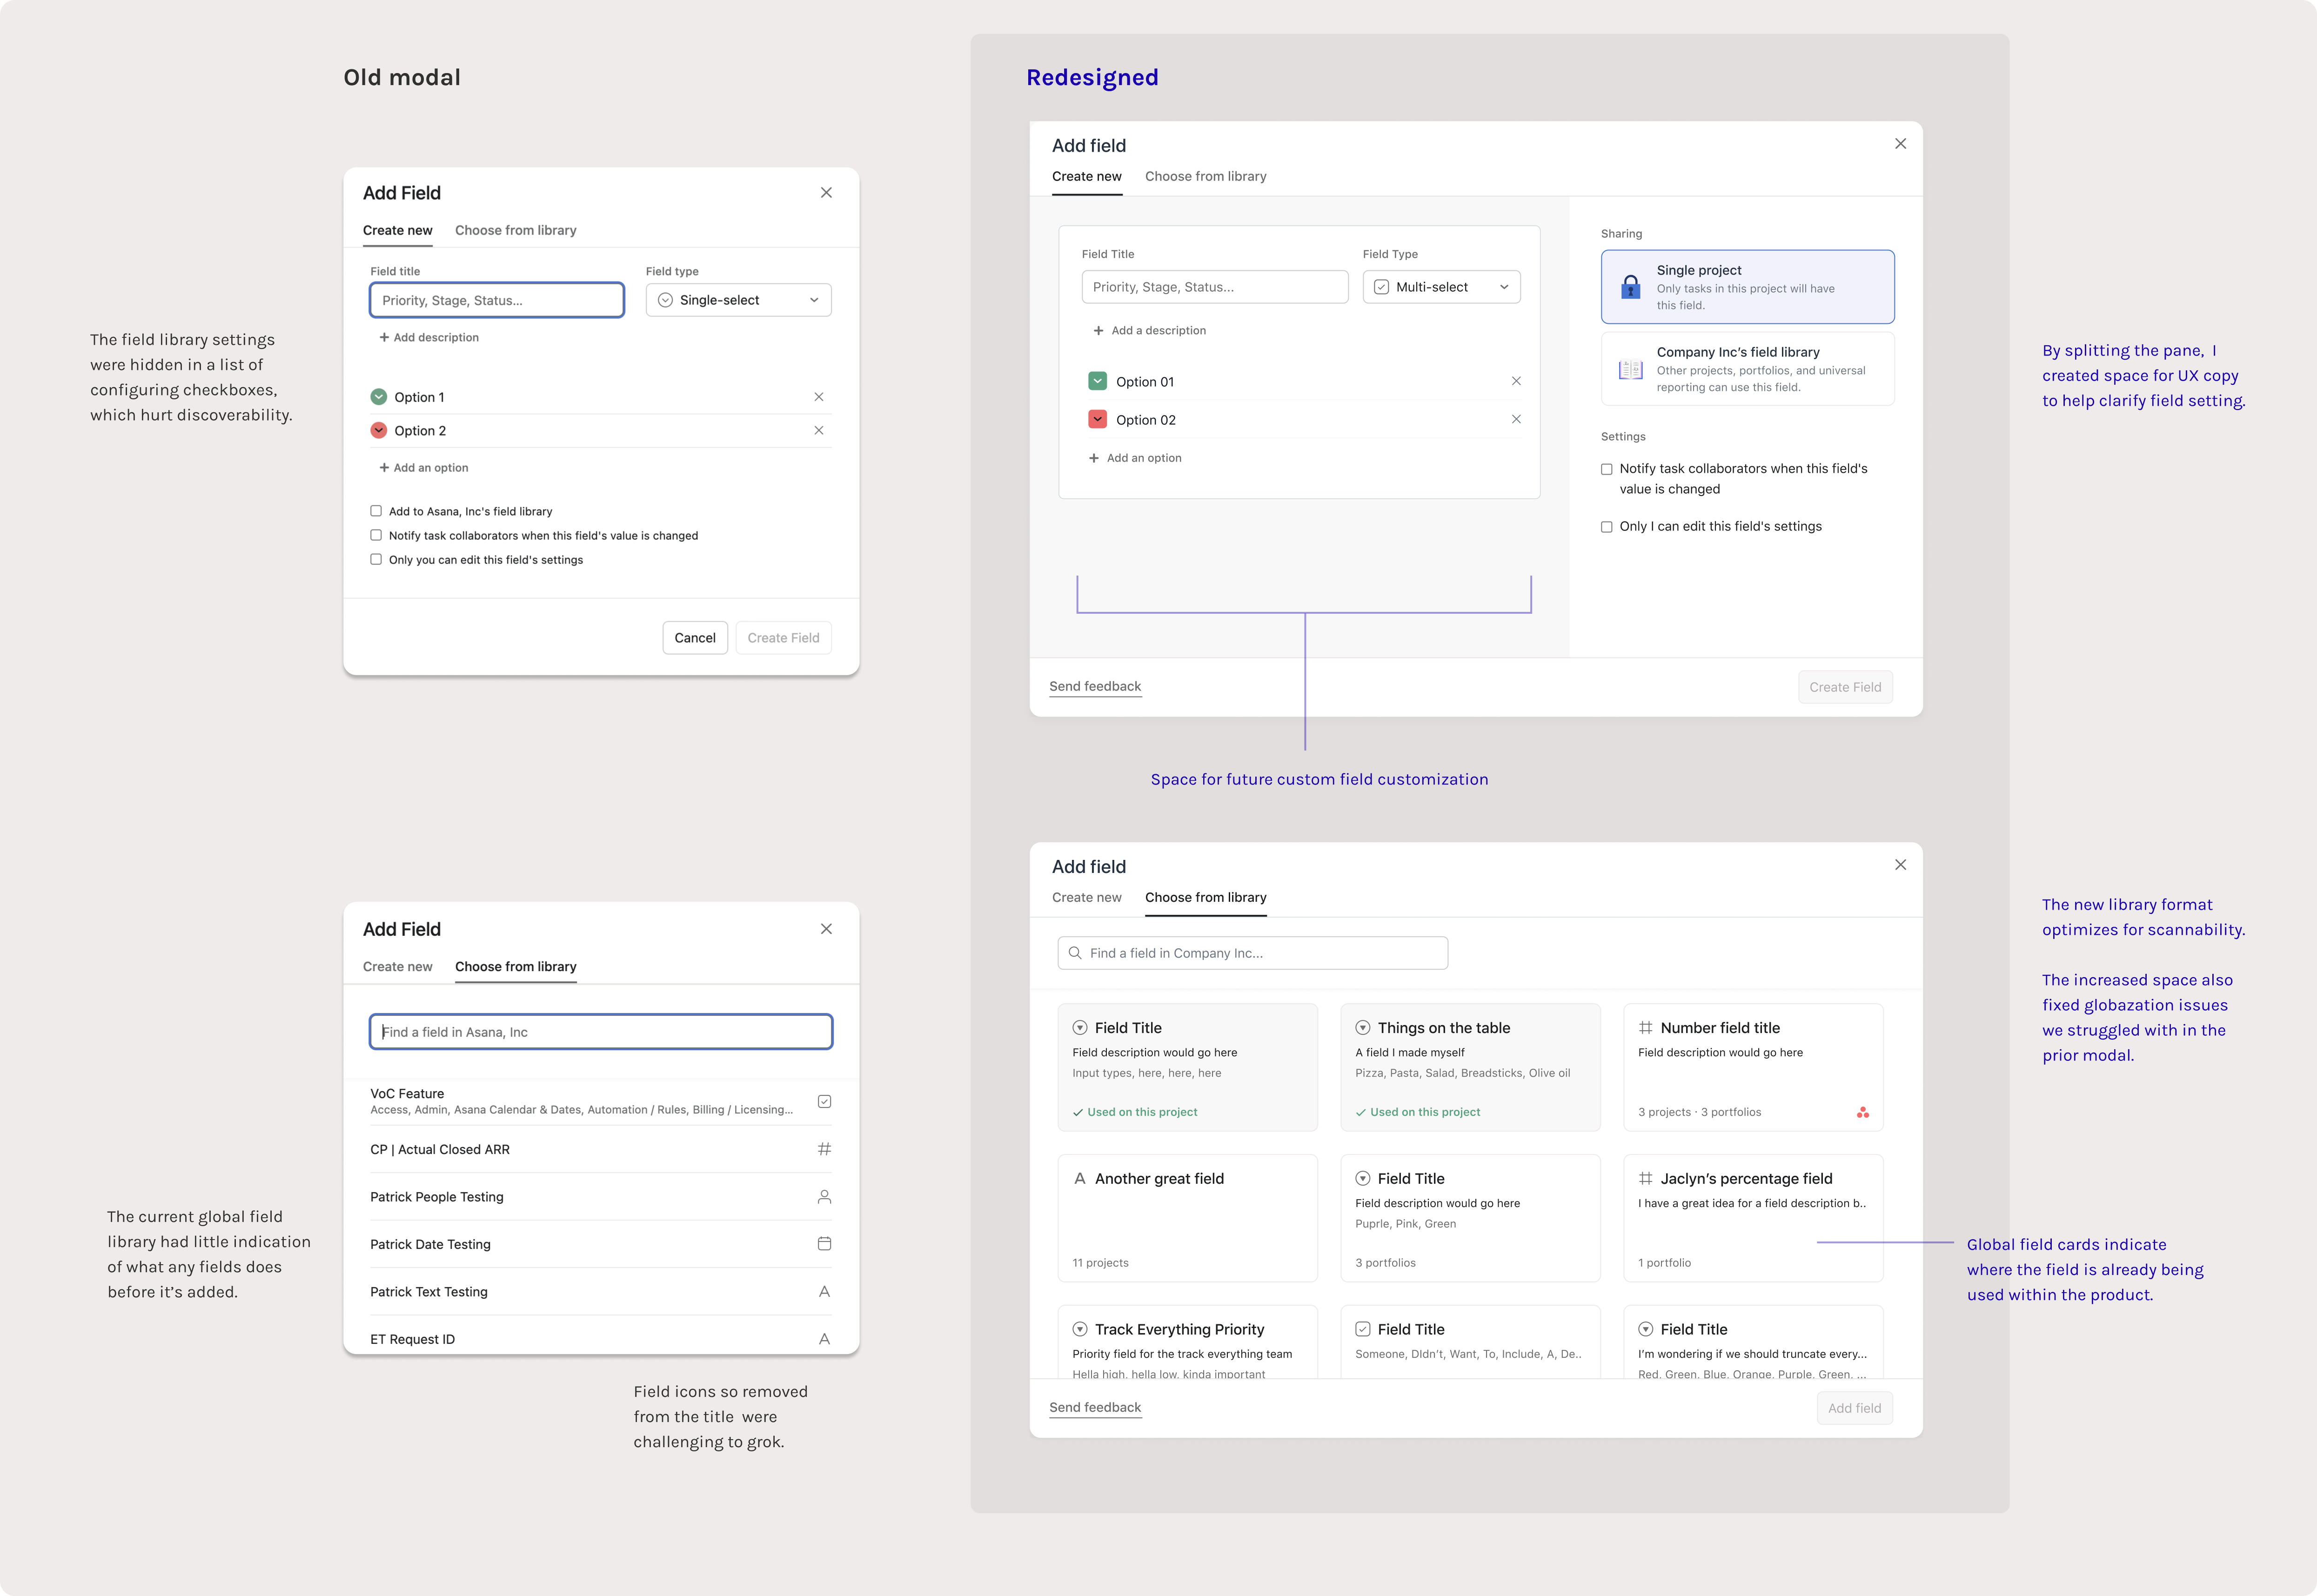Image resolution: width=2317 pixels, height=1596 pixels.
Task: Toggle Notify task collaborators checkbox in redesigned modal
Action: (1607, 469)
